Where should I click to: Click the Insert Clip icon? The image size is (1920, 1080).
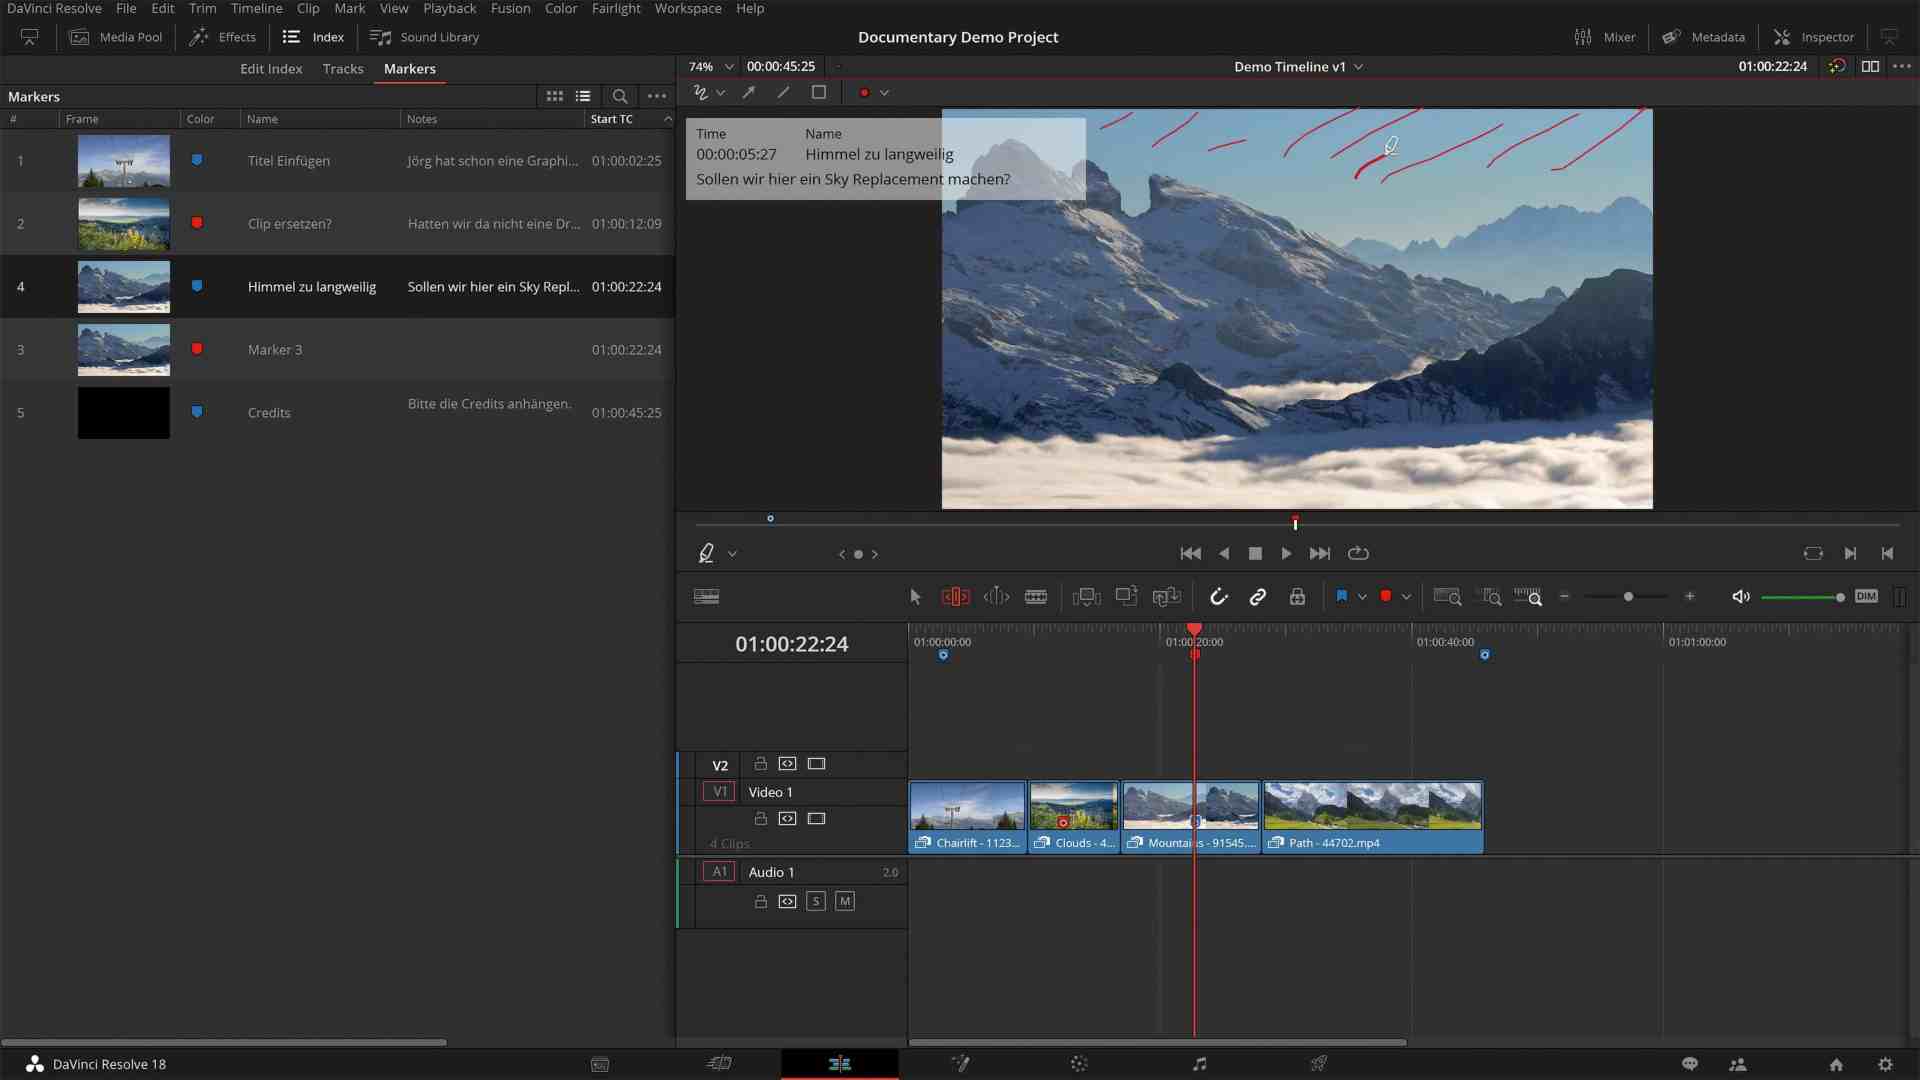tap(1086, 596)
